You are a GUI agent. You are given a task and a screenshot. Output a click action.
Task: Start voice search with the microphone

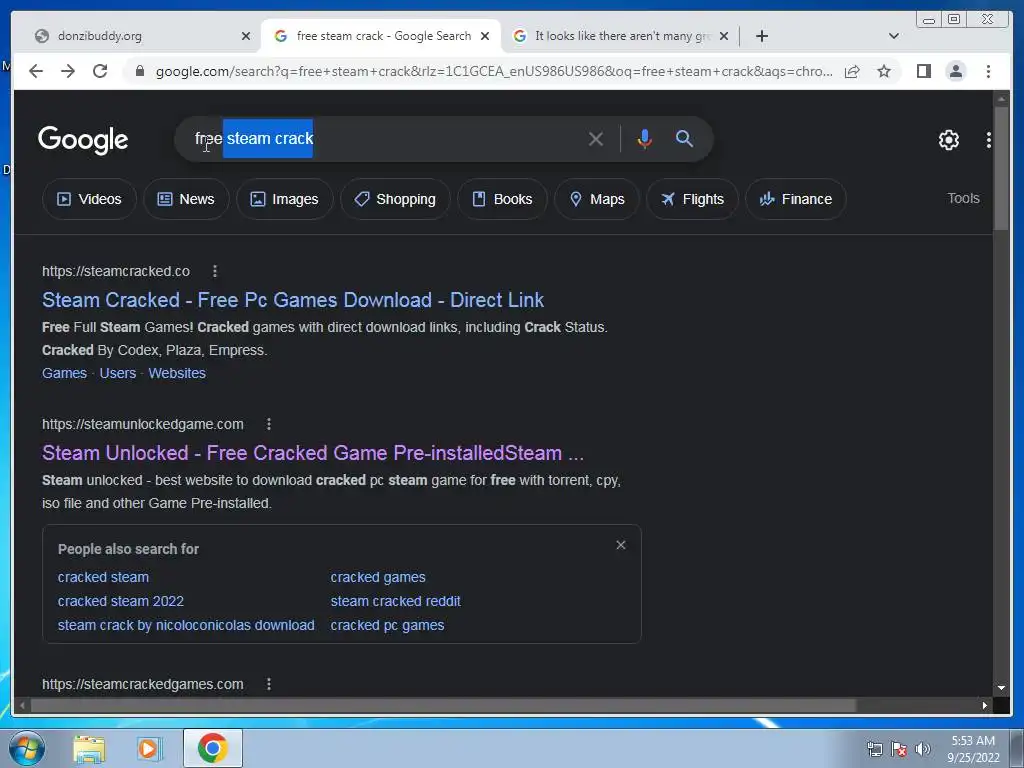pyautogui.click(x=645, y=139)
